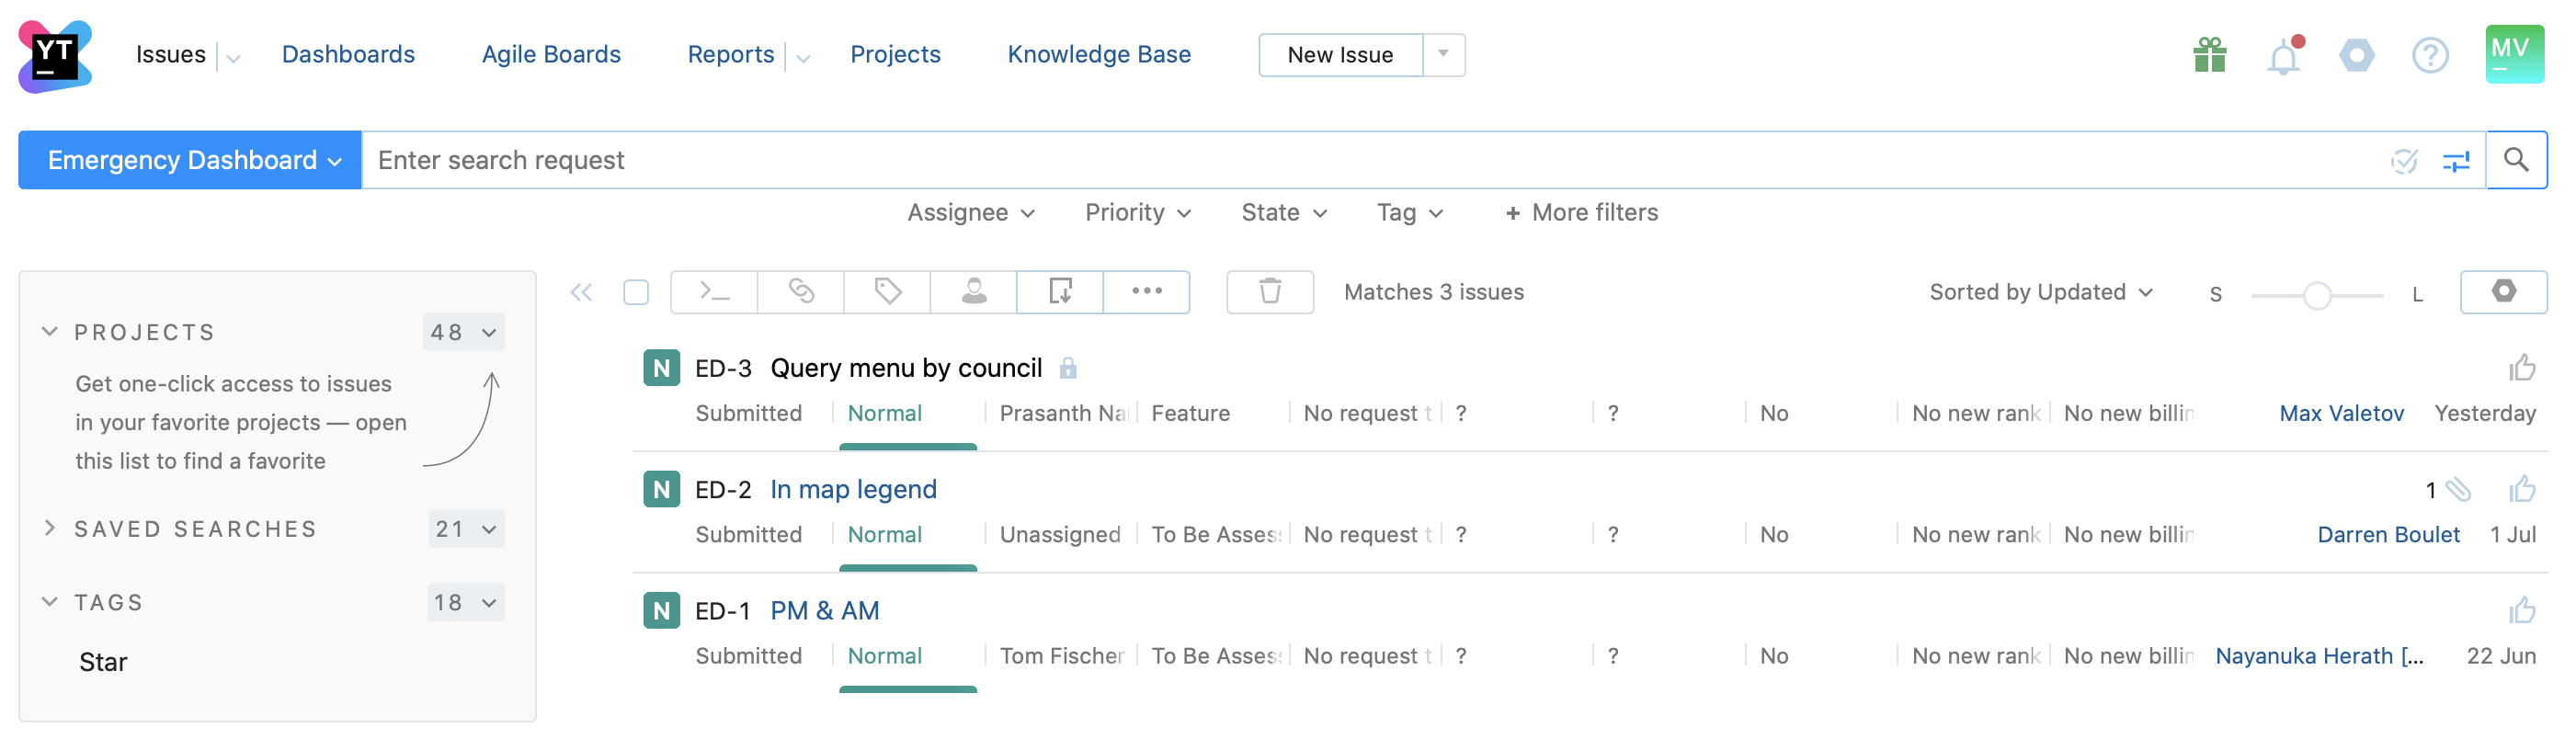Open the Reports menu item
2576x739 pixels.
click(x=731, y=55)
